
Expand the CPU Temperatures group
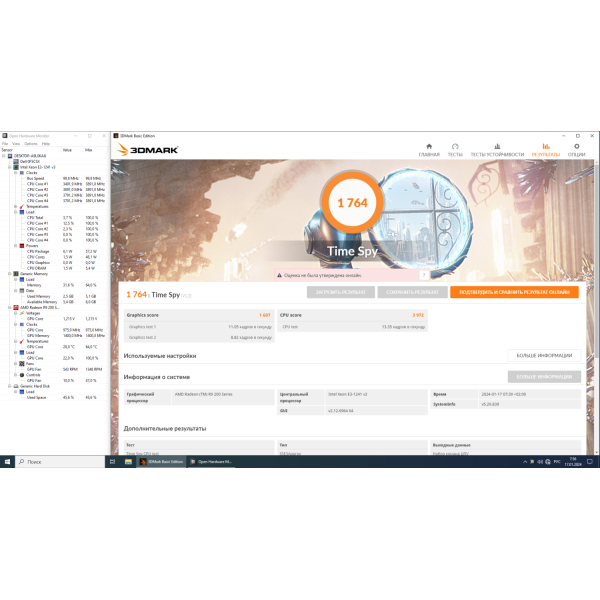15,207
